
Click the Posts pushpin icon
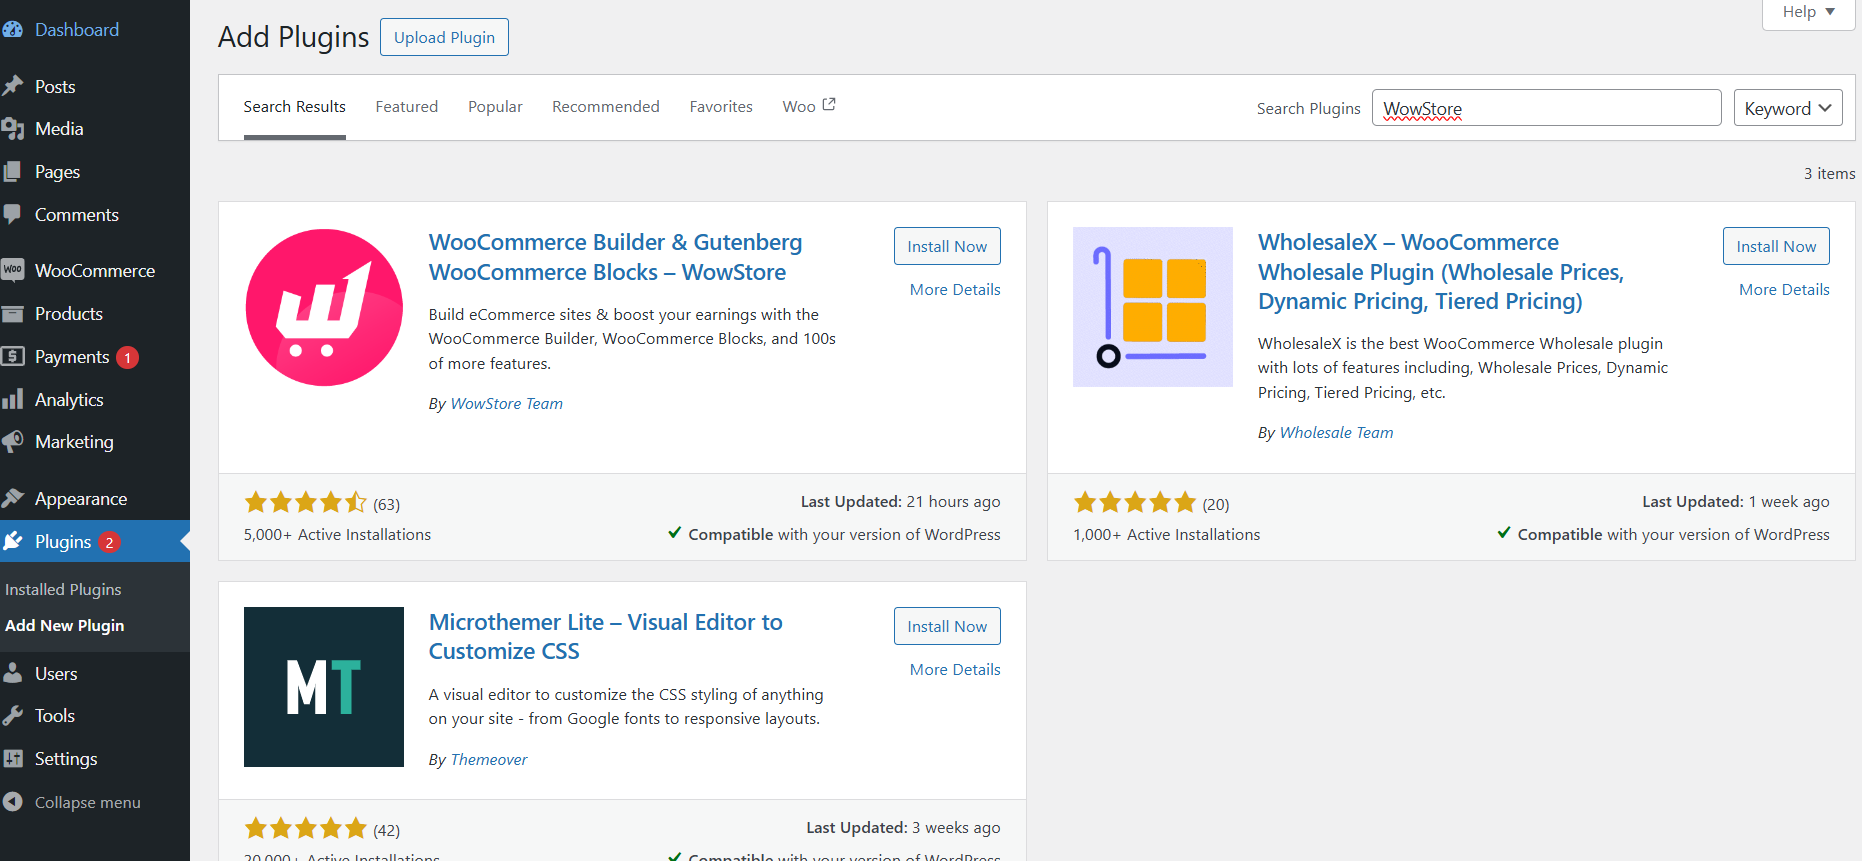click(12, 86)
